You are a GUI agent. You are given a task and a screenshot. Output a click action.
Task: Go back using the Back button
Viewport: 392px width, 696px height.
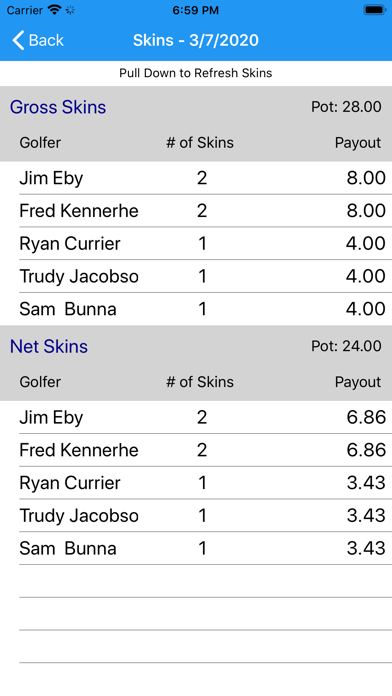(x=38, y=40)
